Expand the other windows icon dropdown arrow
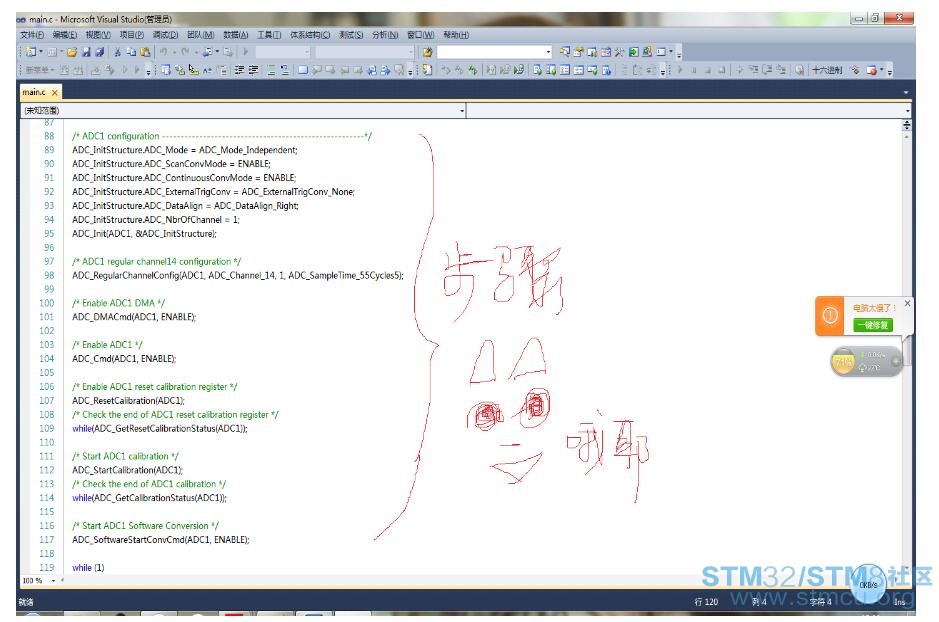The width and height of the screenshot is (939, 622). [x=671, y=52]
